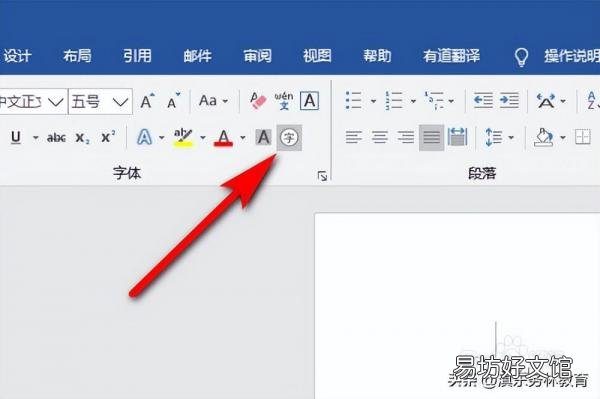Image resolution: width=600 pixels, height=399 pixels.
Task: Toggle justify paragraph alignment
Action: [x=431, y=137]
